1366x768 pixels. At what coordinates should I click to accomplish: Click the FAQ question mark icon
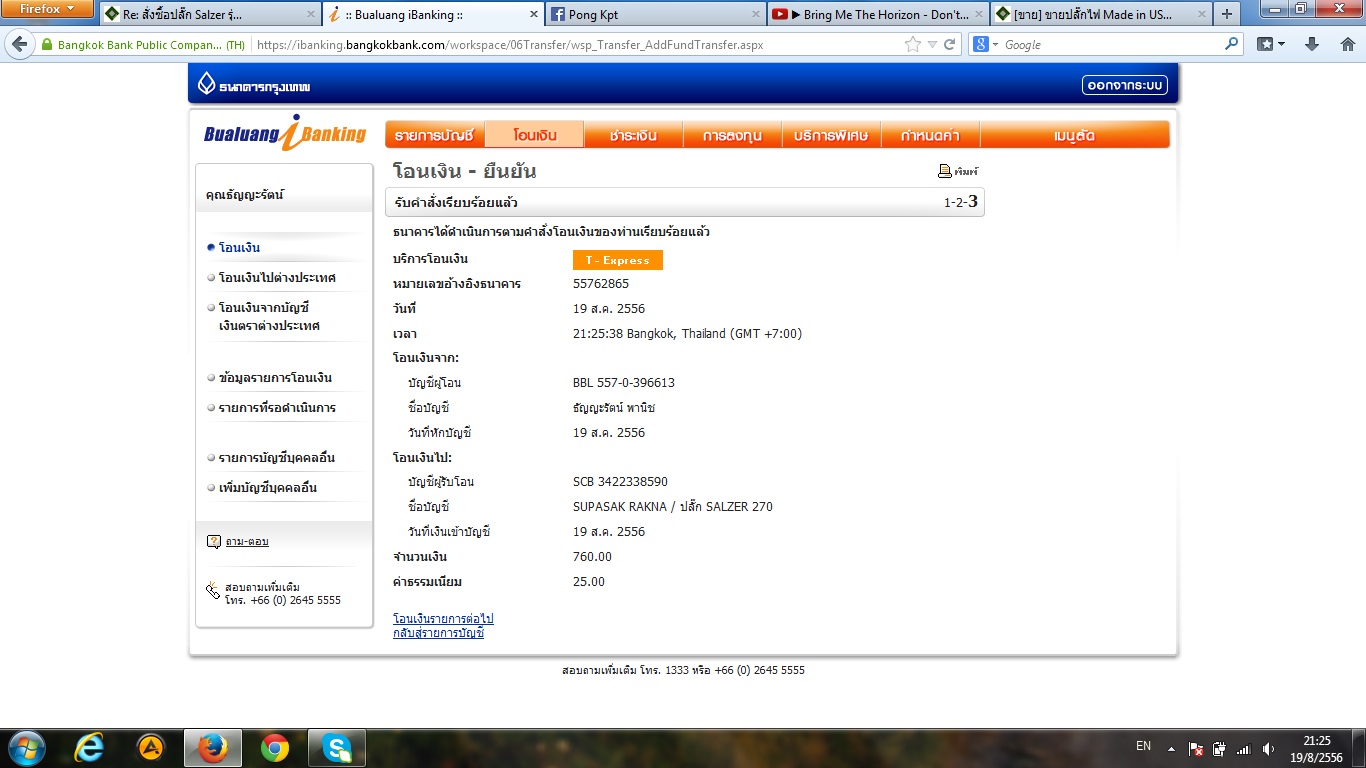pyautogui.click(x=213, y=542)
